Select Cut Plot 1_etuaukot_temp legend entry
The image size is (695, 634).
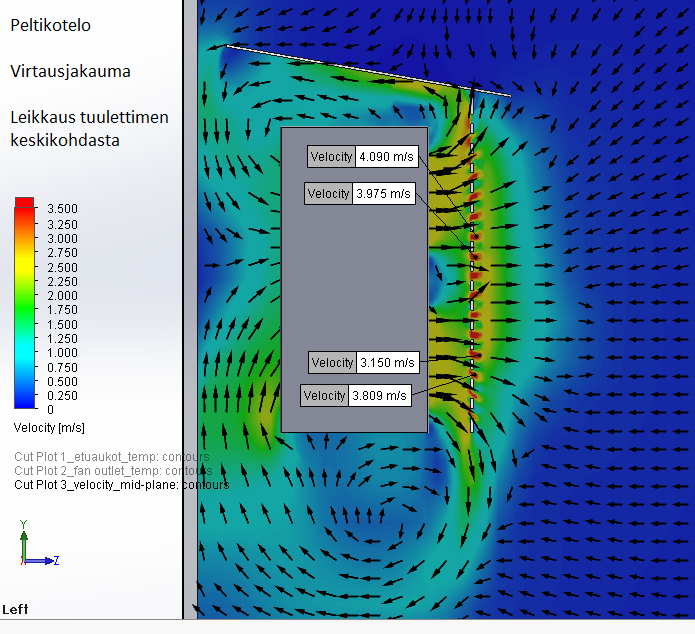coord(111,457)
